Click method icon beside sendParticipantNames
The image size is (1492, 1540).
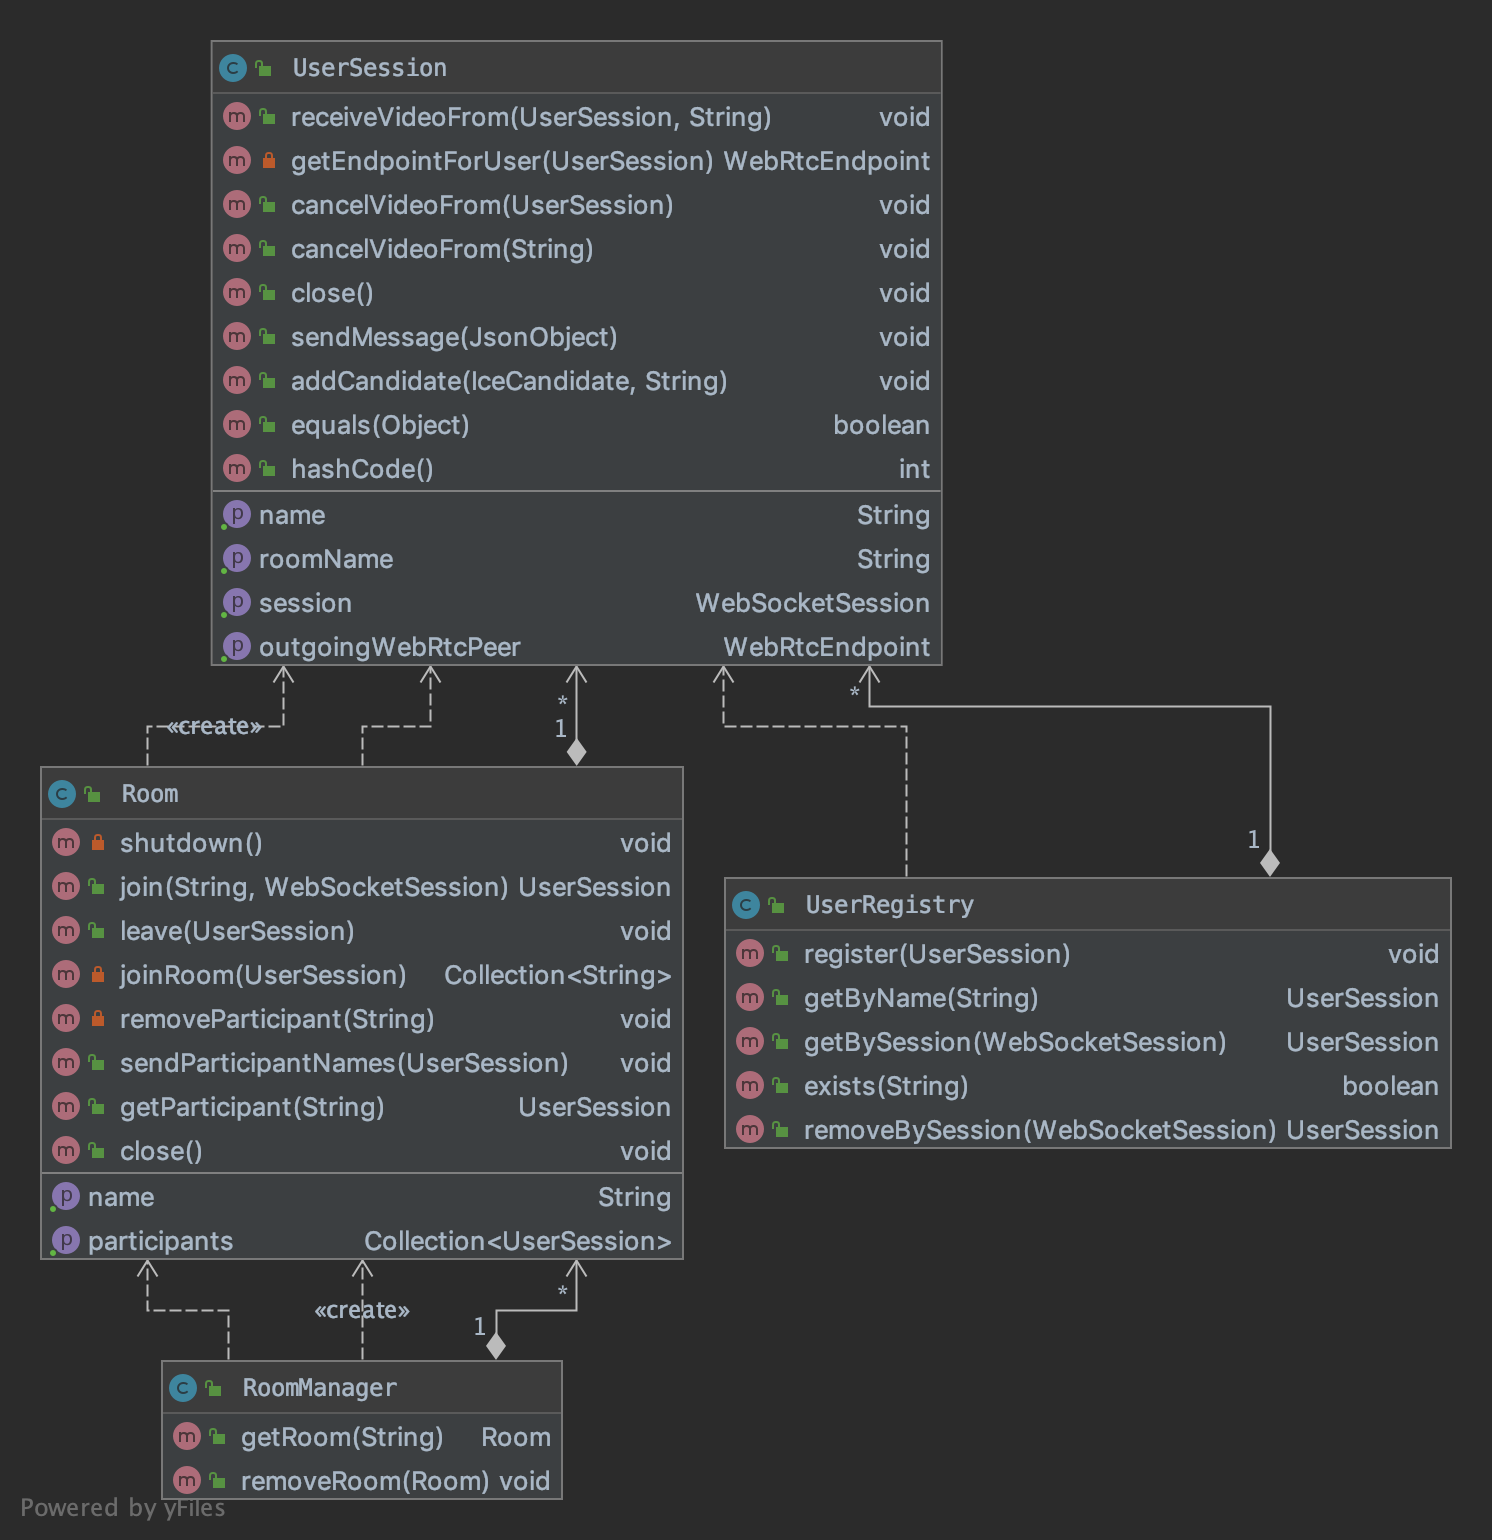(x=66, y=1062)
